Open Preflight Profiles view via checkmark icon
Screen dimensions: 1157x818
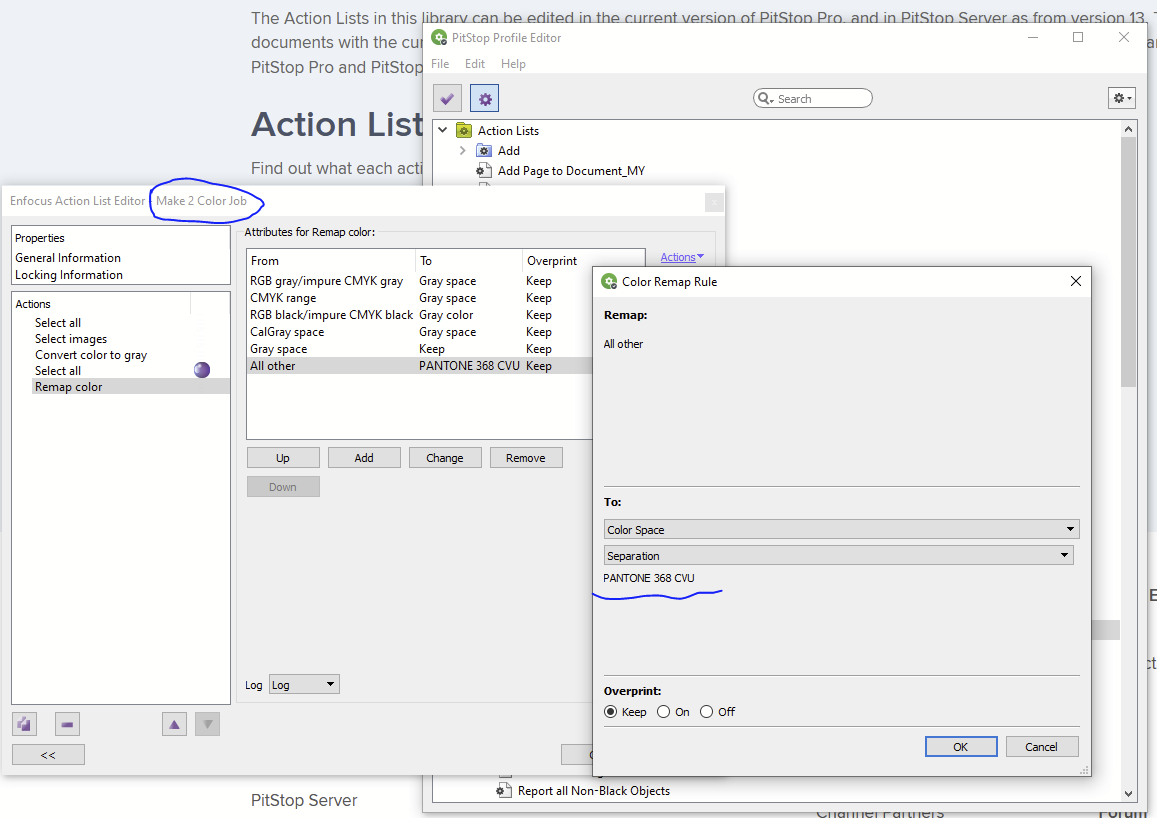pos(447,98)
